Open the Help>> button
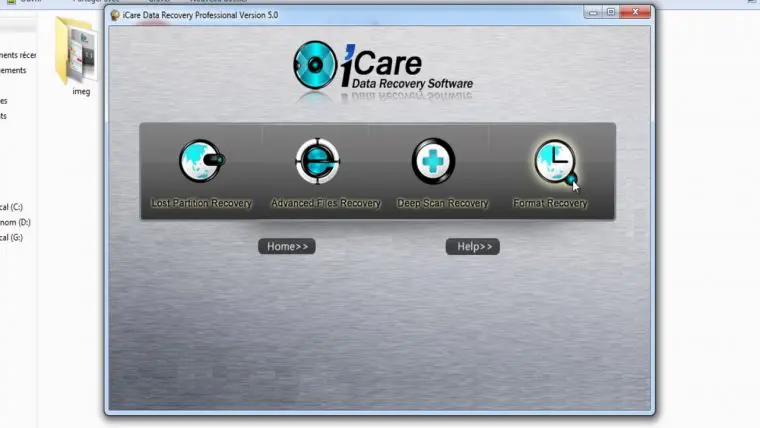 coord(473,246)
